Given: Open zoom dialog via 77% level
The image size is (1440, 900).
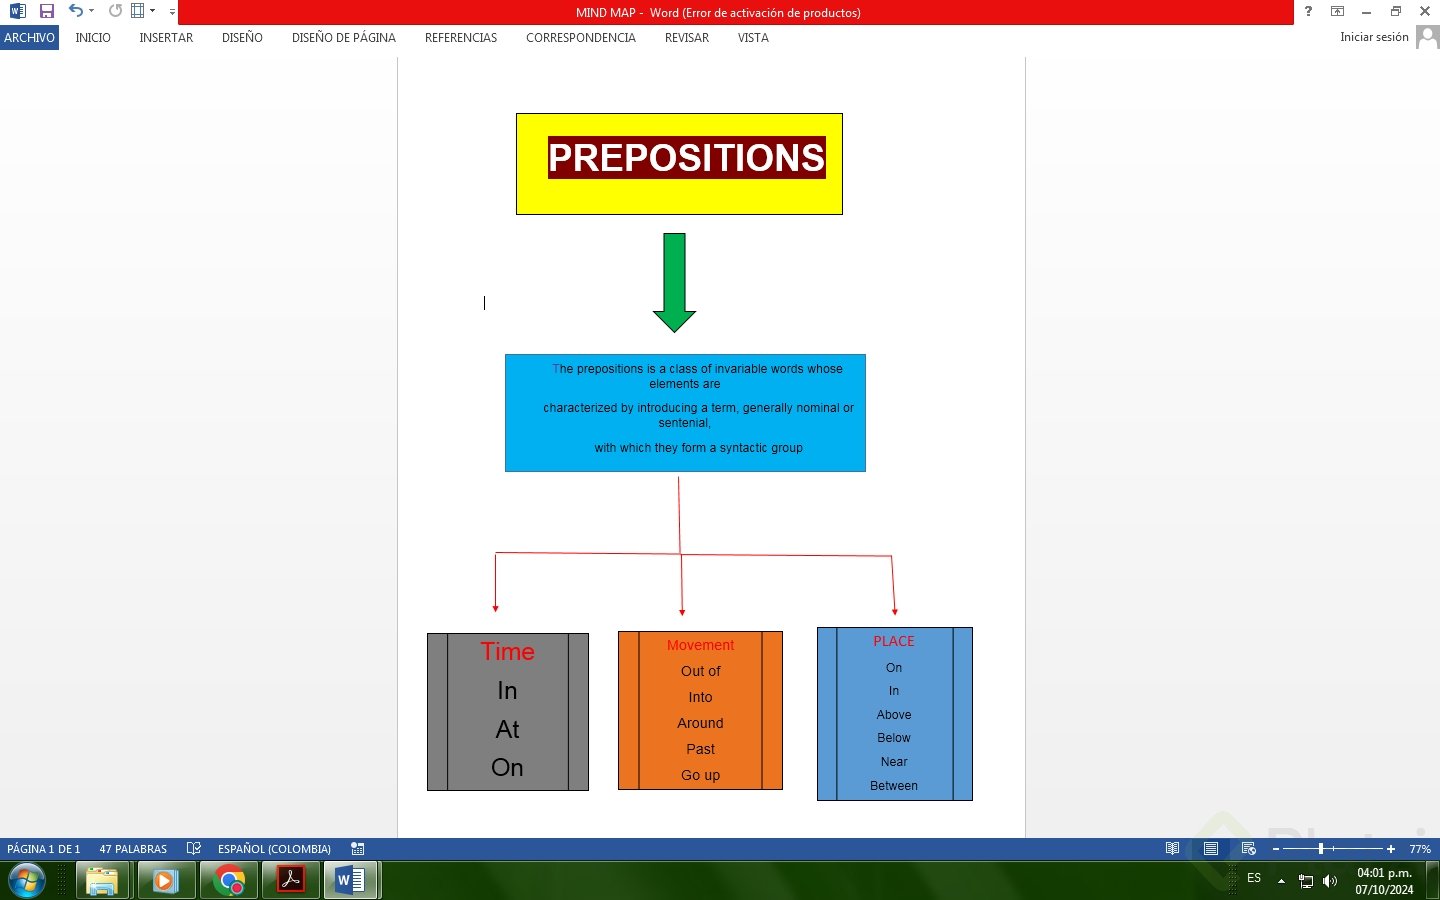Looking at the screenshot, I should [1420, 849].
